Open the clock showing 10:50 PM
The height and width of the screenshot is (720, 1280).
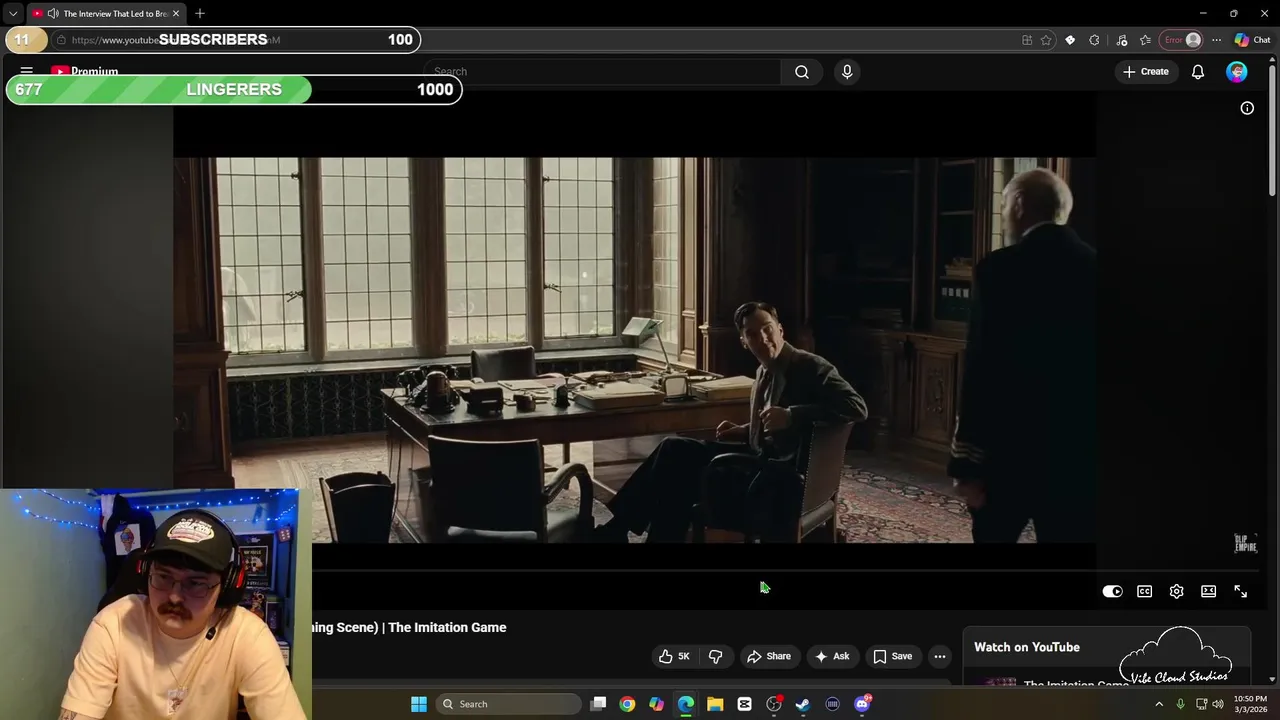pos(1250,704)
